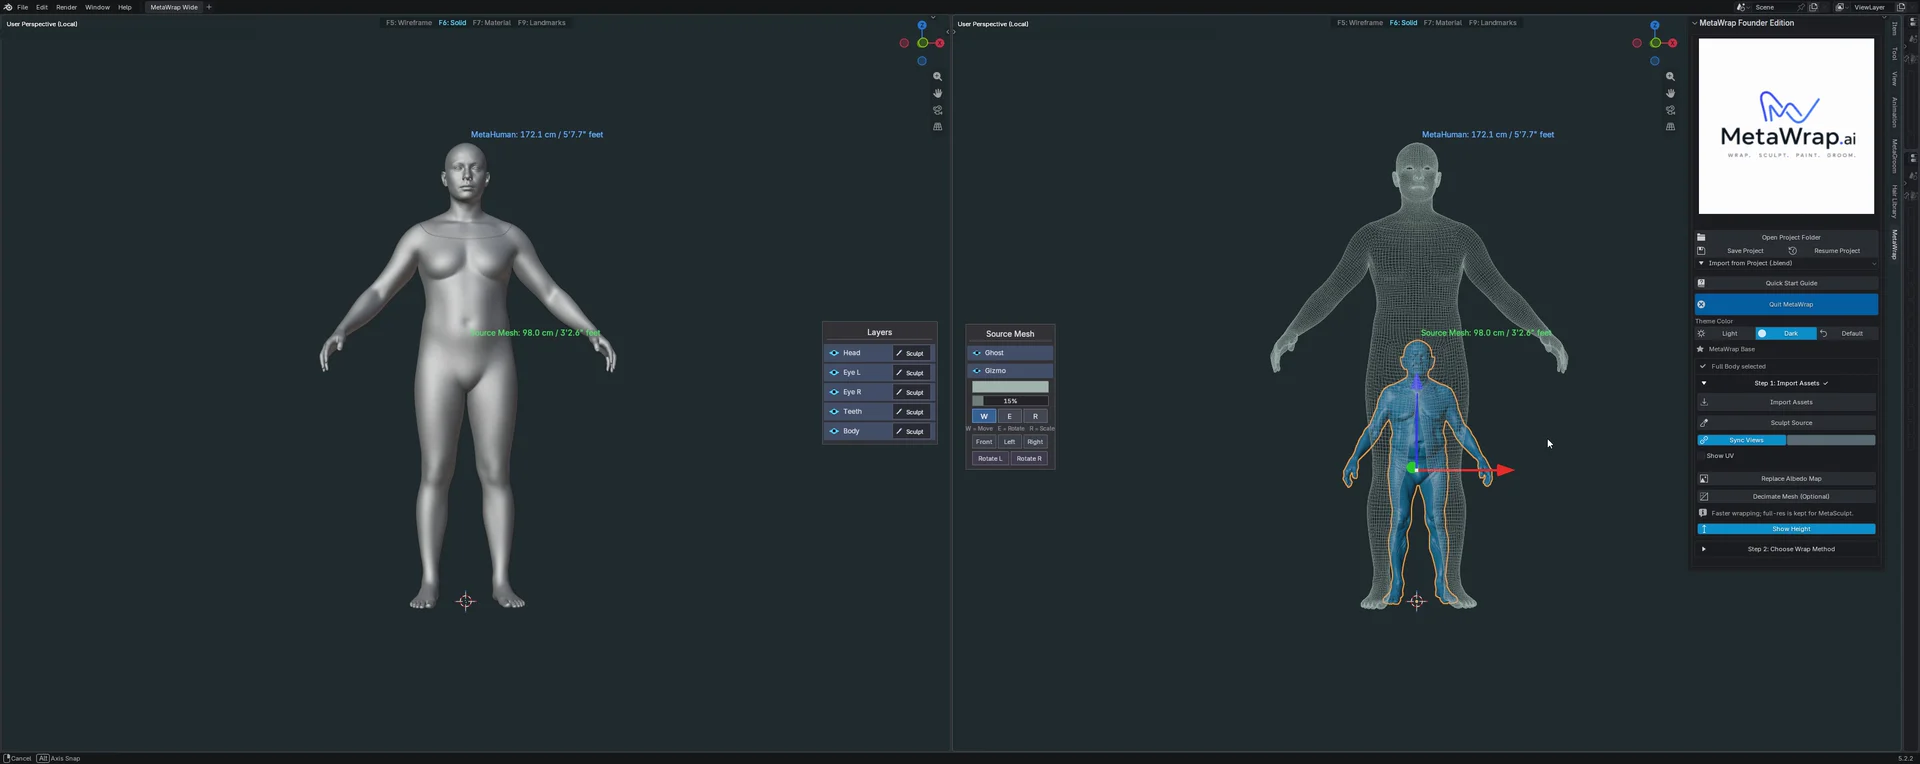Collapse Import from Project (.blend) section
The width and height of the screenshot is (1920, 764).
point(1701,263)
